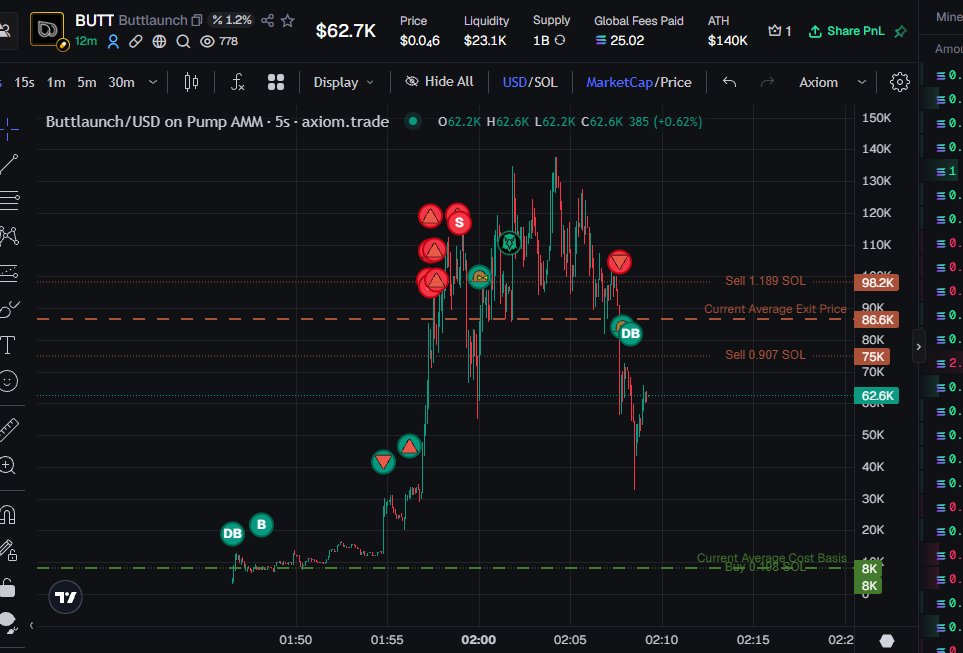Pin the token with the pin icon

click(900, 31)
